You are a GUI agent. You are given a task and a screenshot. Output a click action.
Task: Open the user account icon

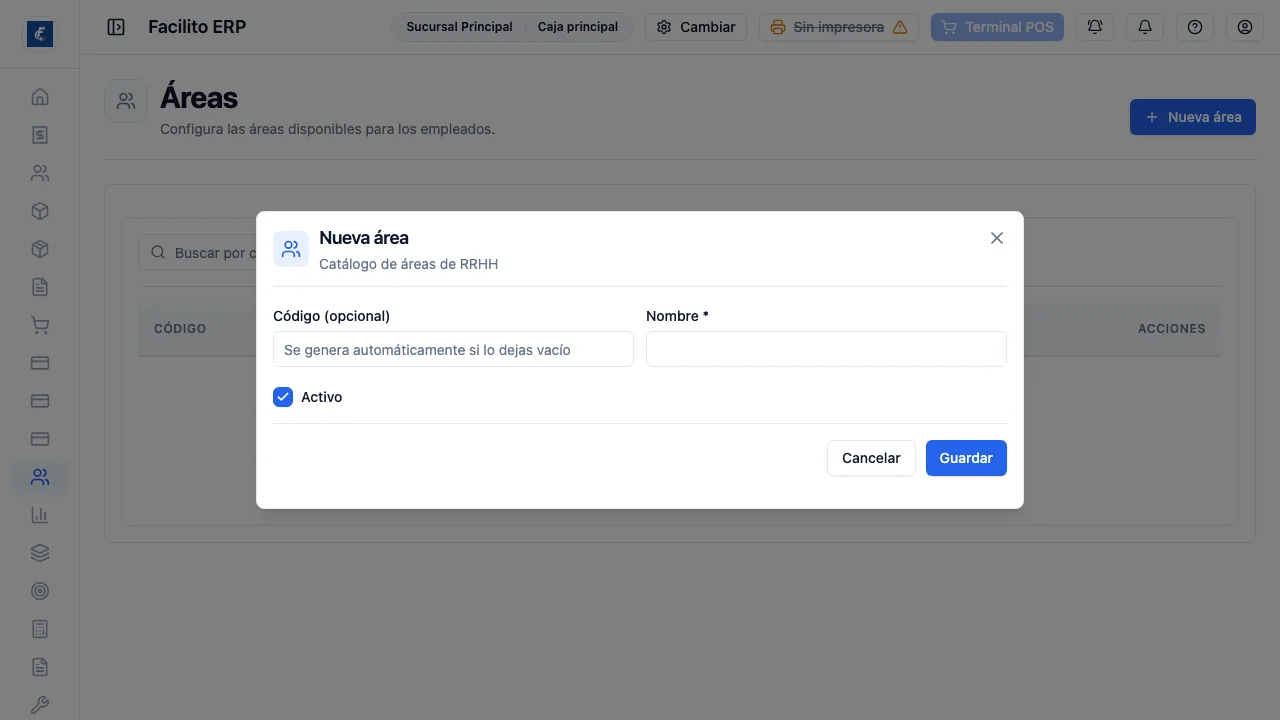[x=1245, y=27]
